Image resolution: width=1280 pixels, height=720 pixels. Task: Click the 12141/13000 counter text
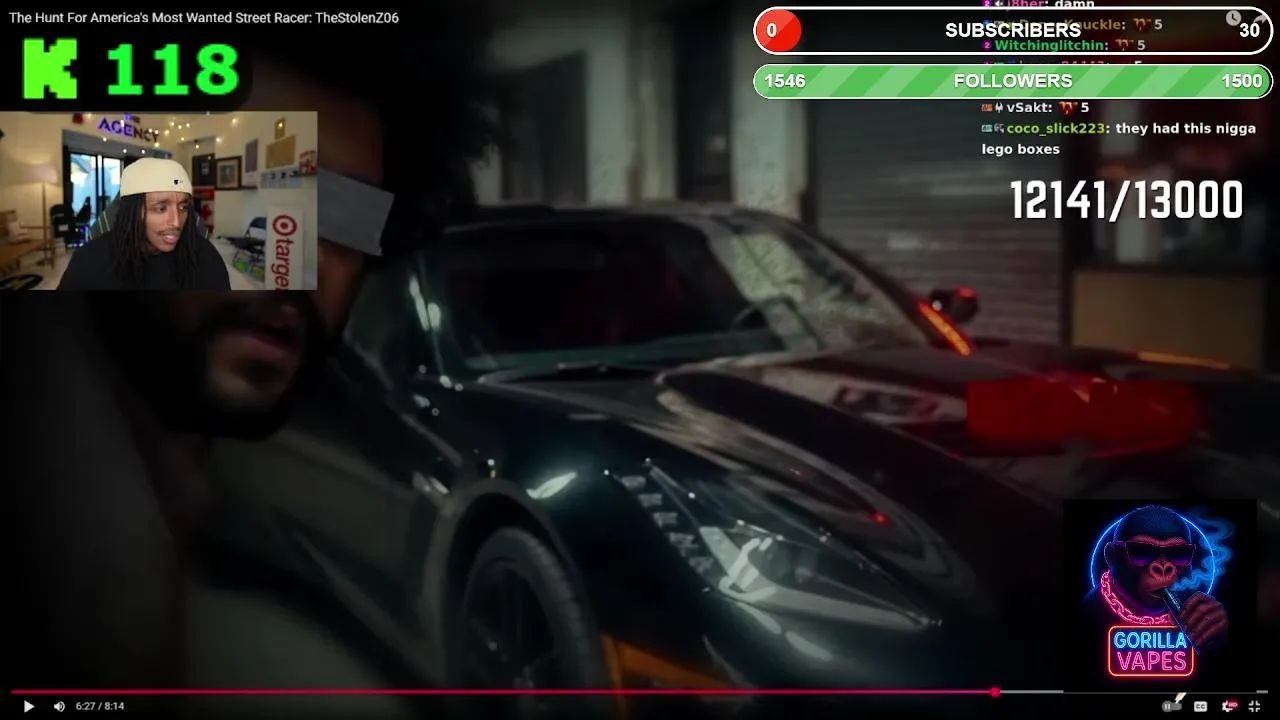pos(1126,201)
